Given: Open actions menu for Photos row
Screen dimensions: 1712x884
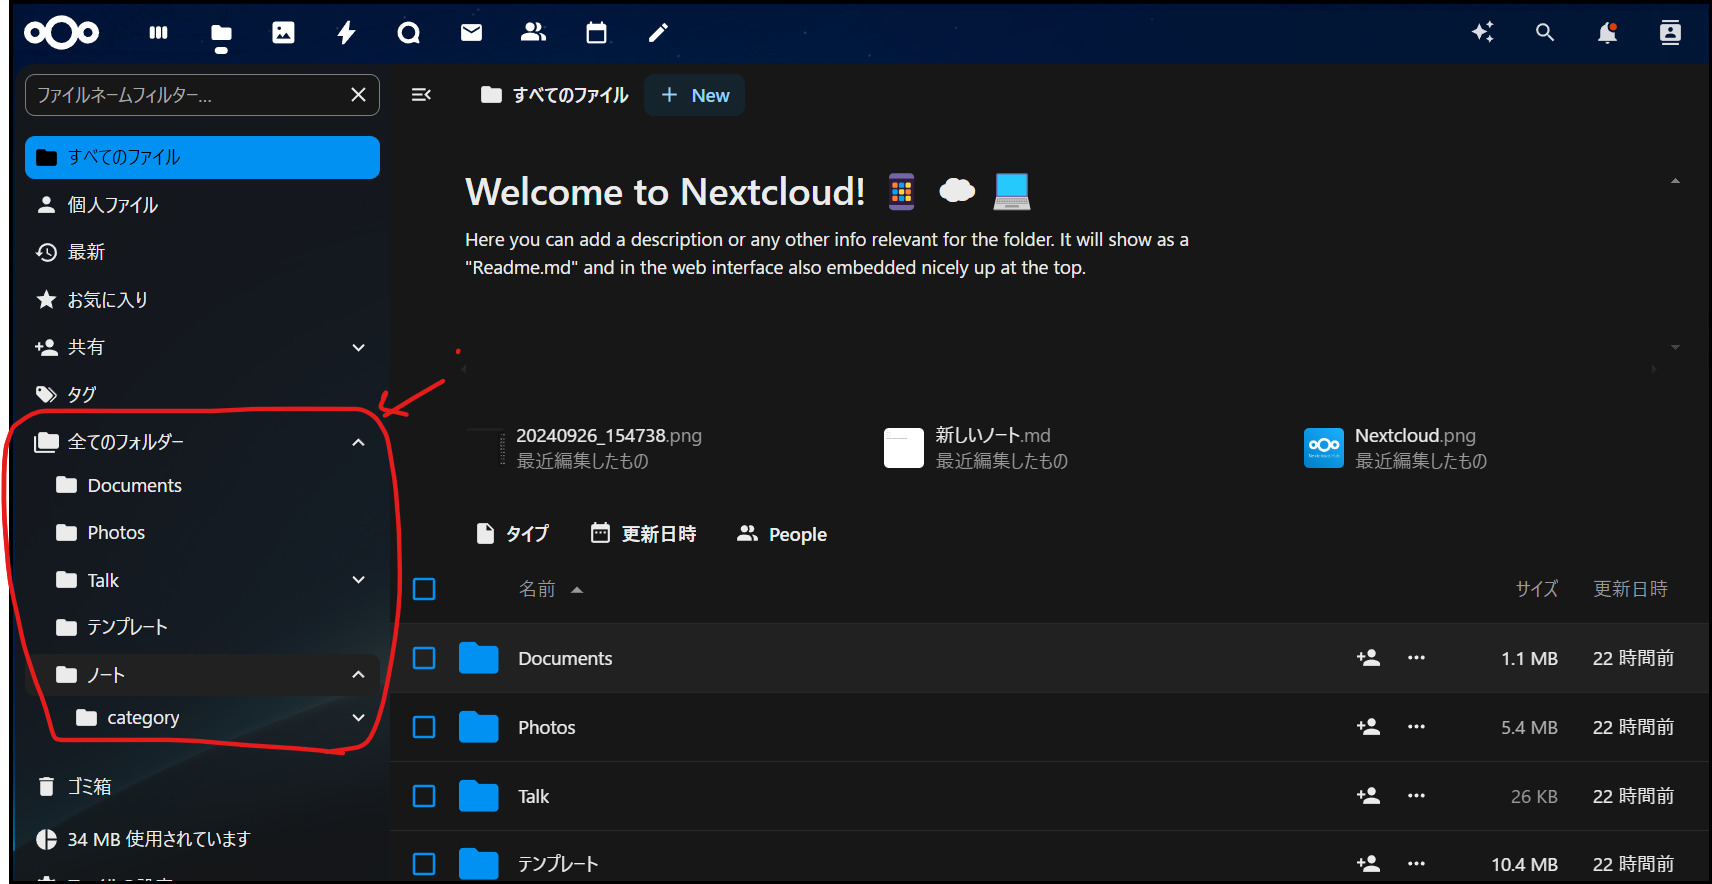Looking at the screenshot, I should 1416,727.
